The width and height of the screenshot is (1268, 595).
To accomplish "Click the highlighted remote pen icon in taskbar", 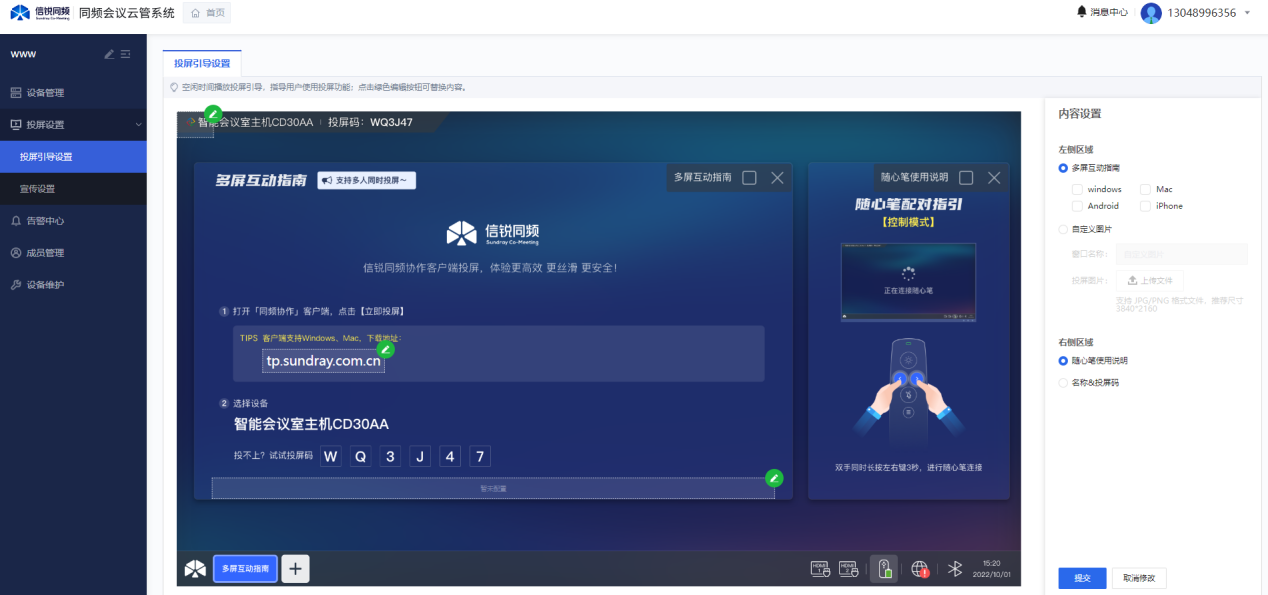I will click(x=884, y=569).
